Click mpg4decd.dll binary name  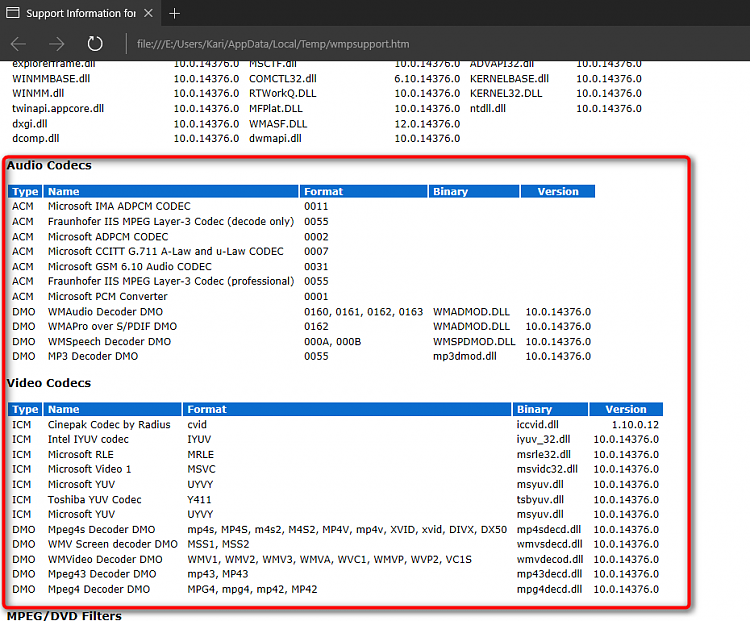549,589
